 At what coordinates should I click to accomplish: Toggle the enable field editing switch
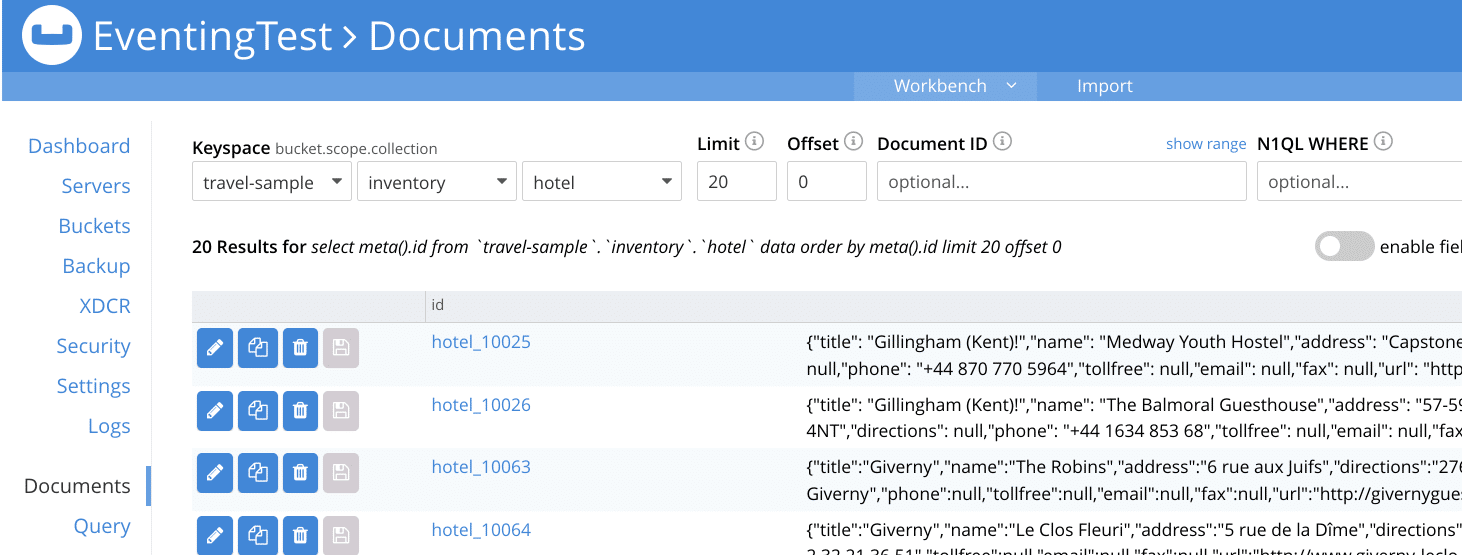[1344, 247]
